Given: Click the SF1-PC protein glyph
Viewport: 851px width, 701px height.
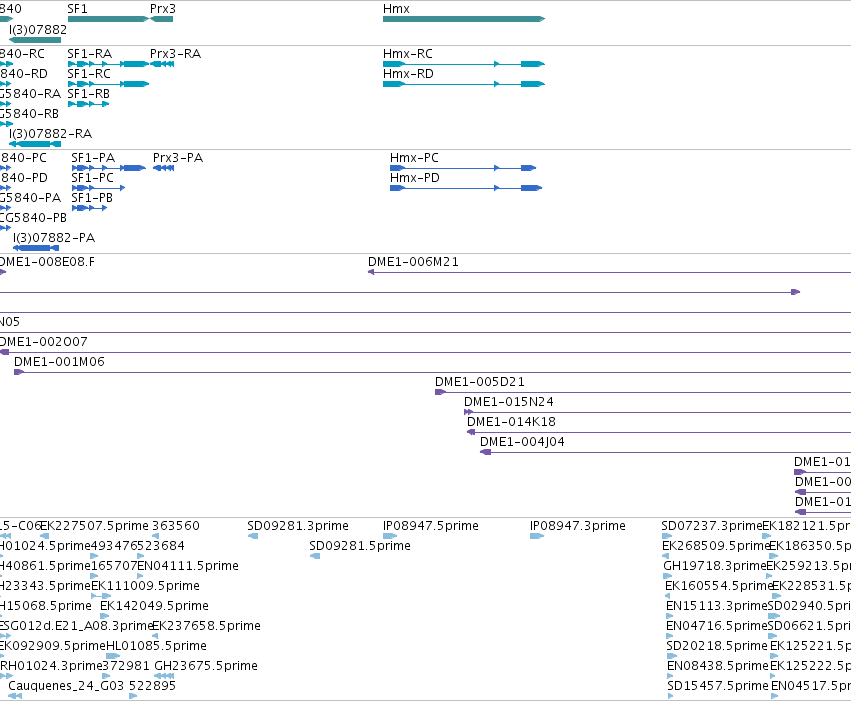Looking at the screenshot, I should coord(98,188).
